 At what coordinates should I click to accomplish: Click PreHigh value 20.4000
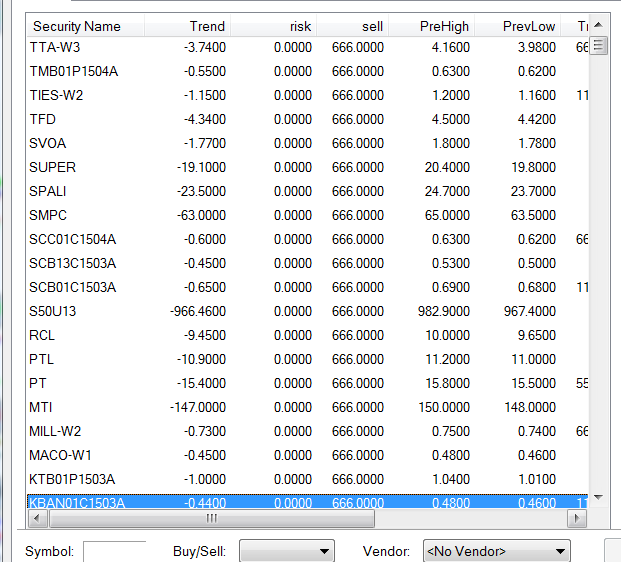[x=448, y=168]
